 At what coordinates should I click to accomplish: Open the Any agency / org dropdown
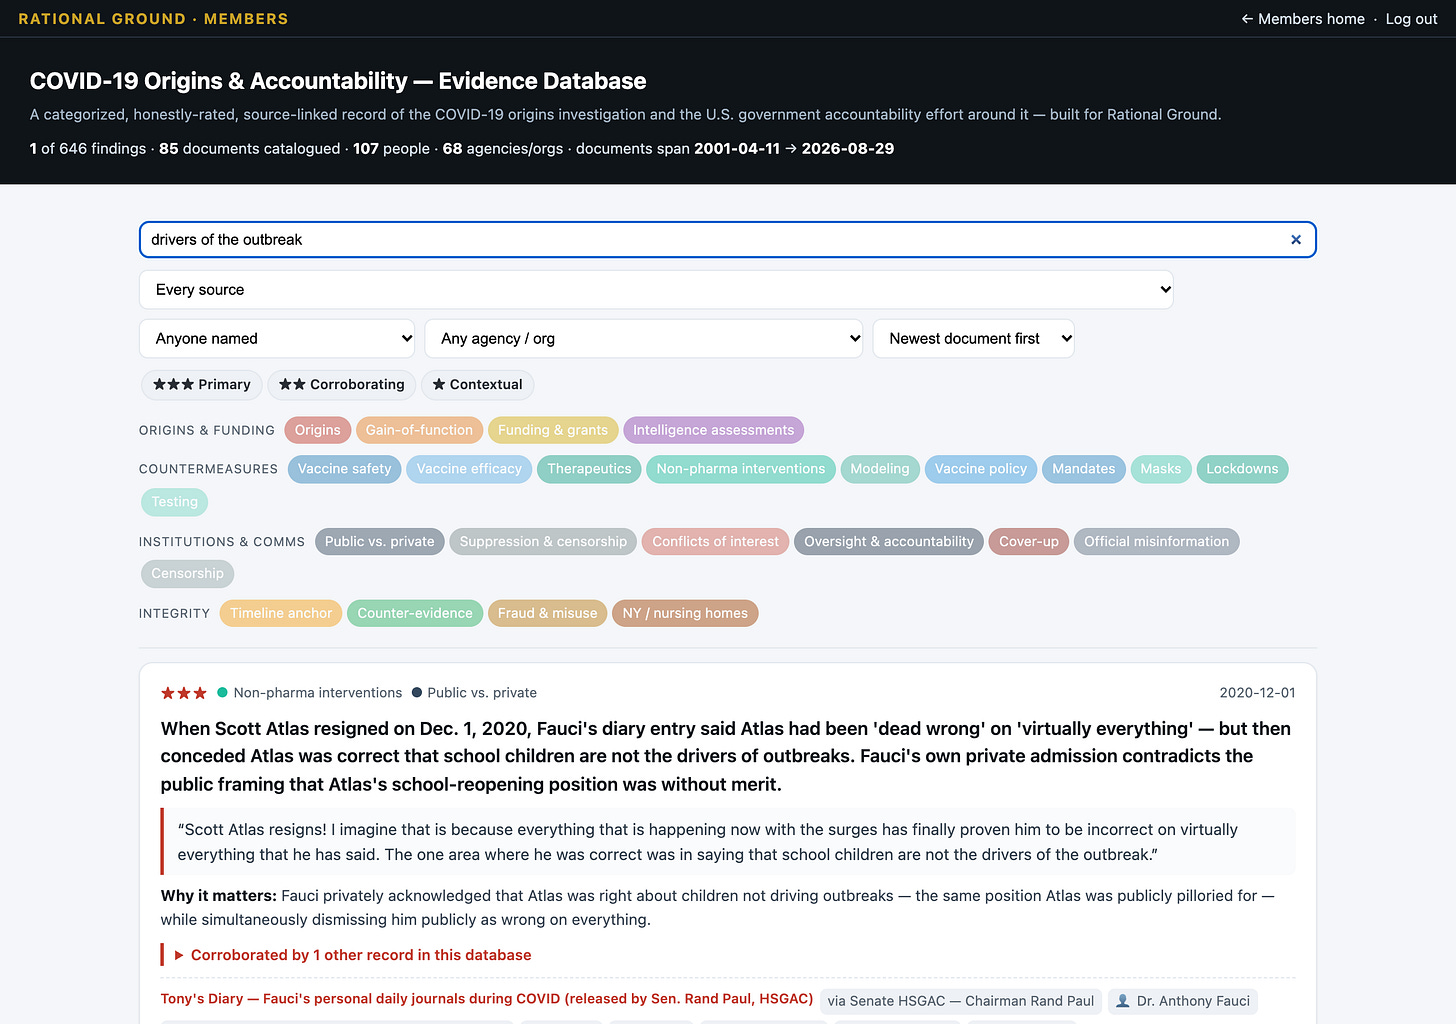[x=644, y=339]
